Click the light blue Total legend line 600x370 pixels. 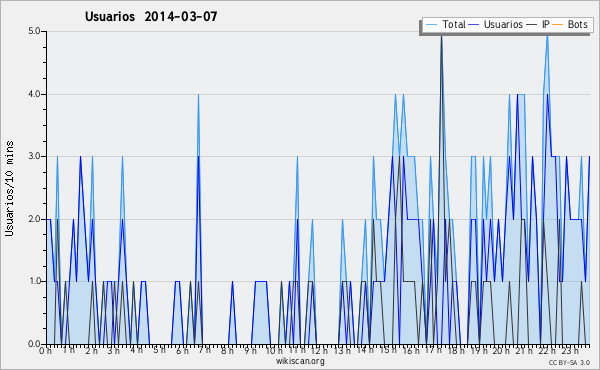[x=431, y=25]
